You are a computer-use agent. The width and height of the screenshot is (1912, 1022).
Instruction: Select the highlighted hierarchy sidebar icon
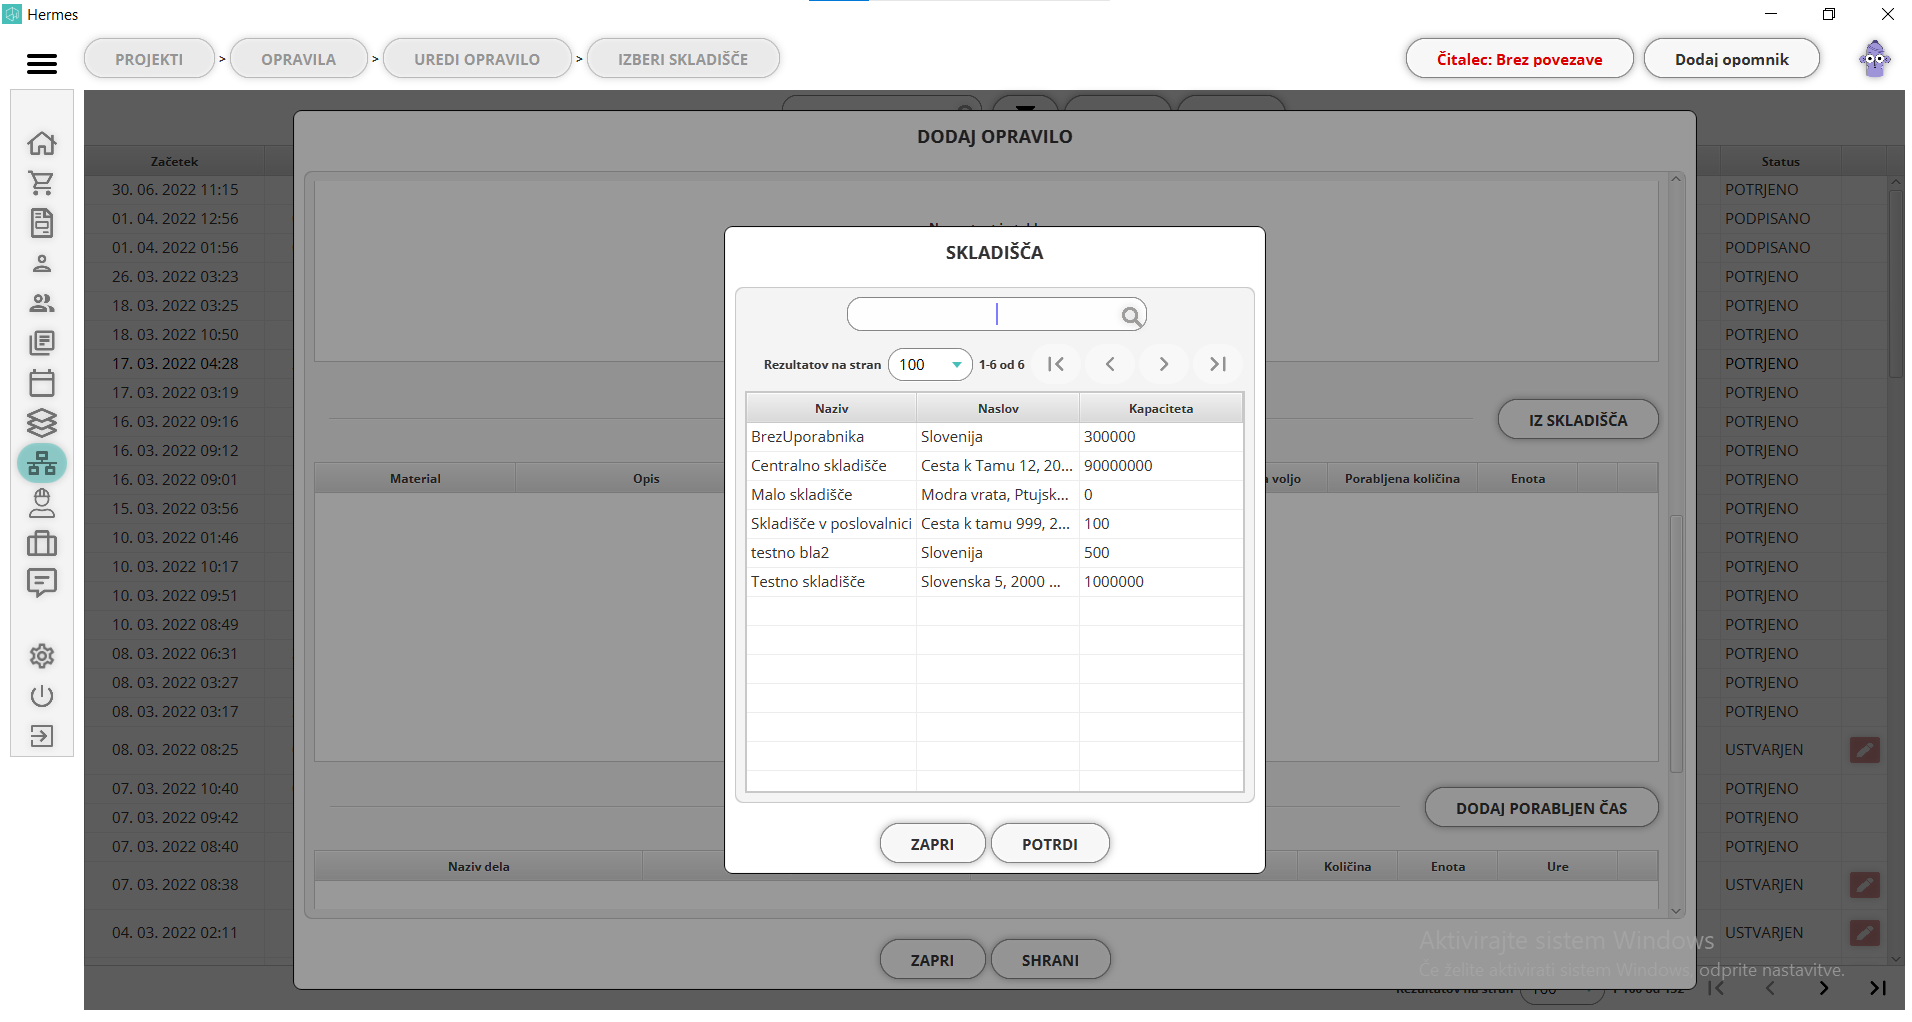[42, 463]
